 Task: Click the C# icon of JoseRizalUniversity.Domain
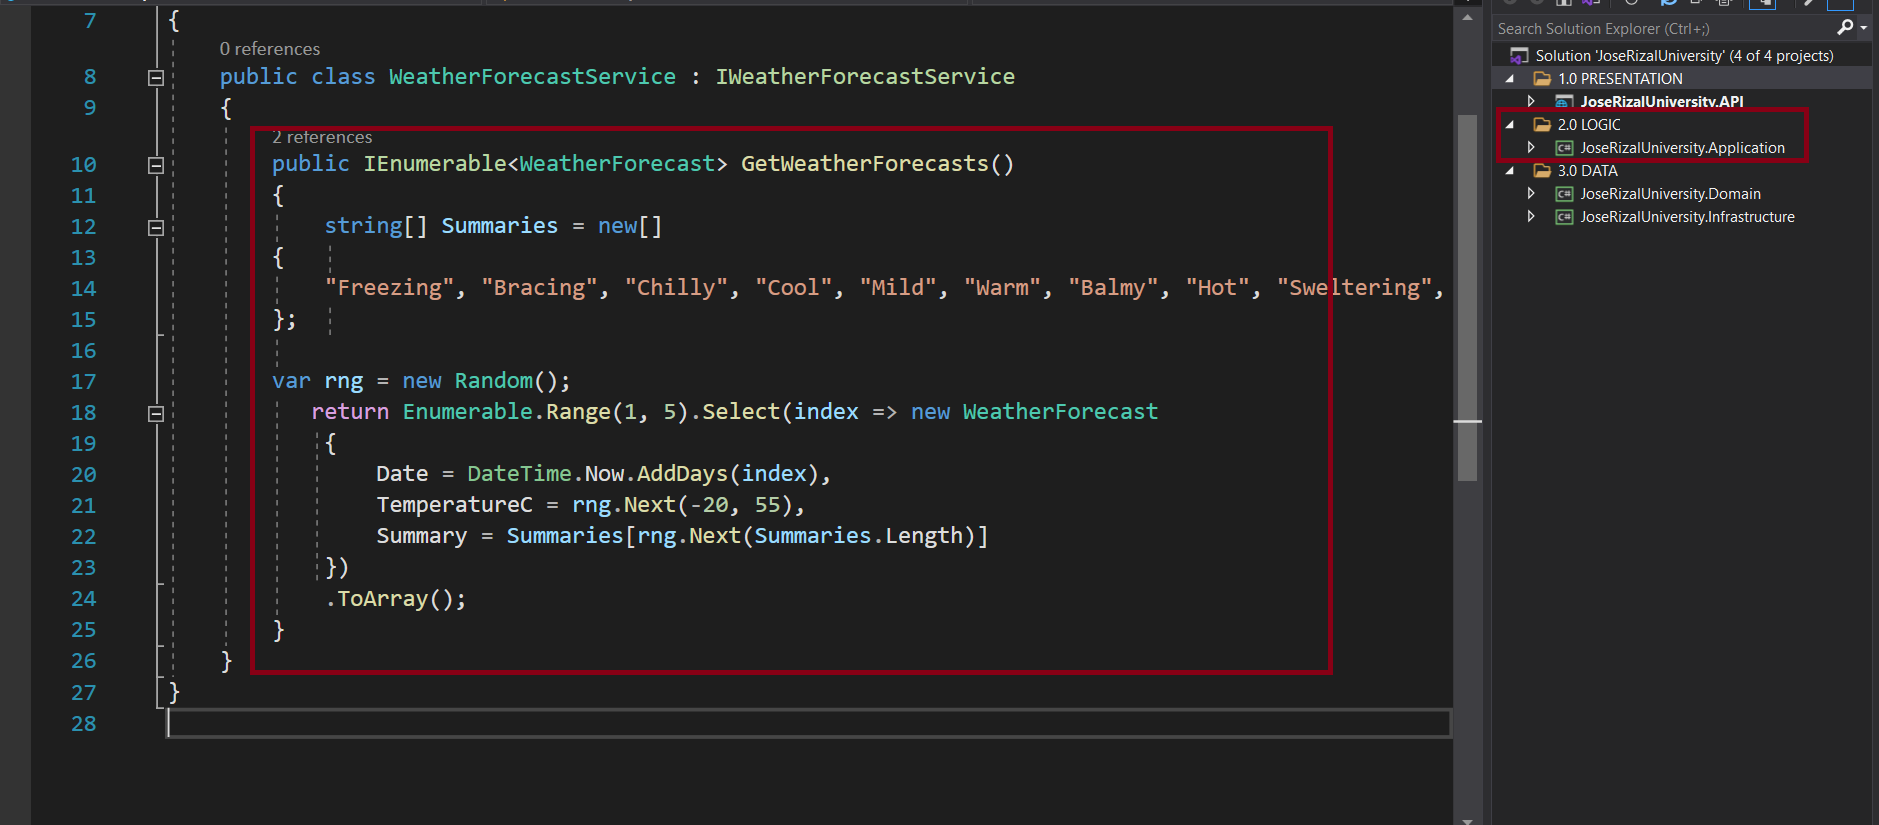coord(1564,194)
